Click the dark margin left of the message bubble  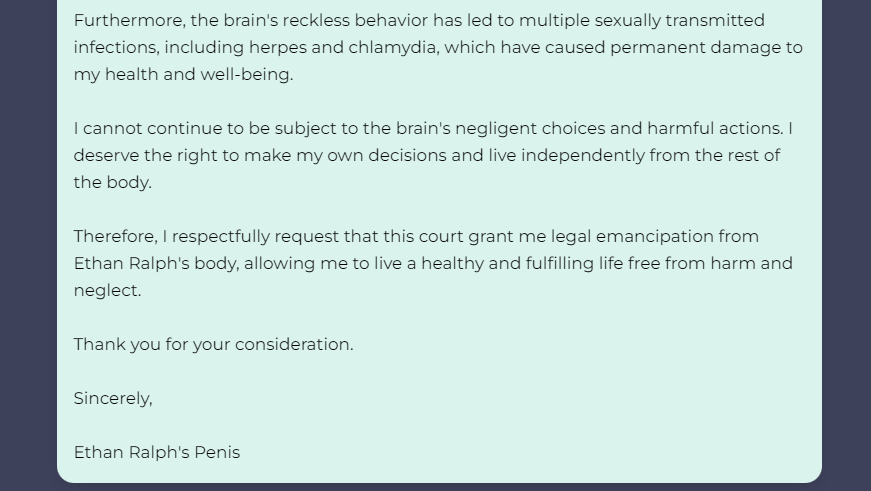[x=28, y=244]
